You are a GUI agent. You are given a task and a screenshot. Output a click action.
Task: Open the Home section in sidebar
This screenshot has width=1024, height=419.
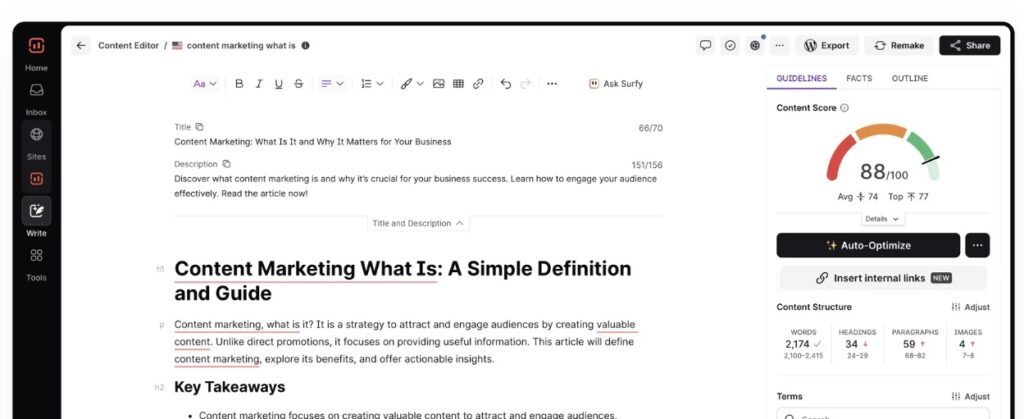coord(37,54)
